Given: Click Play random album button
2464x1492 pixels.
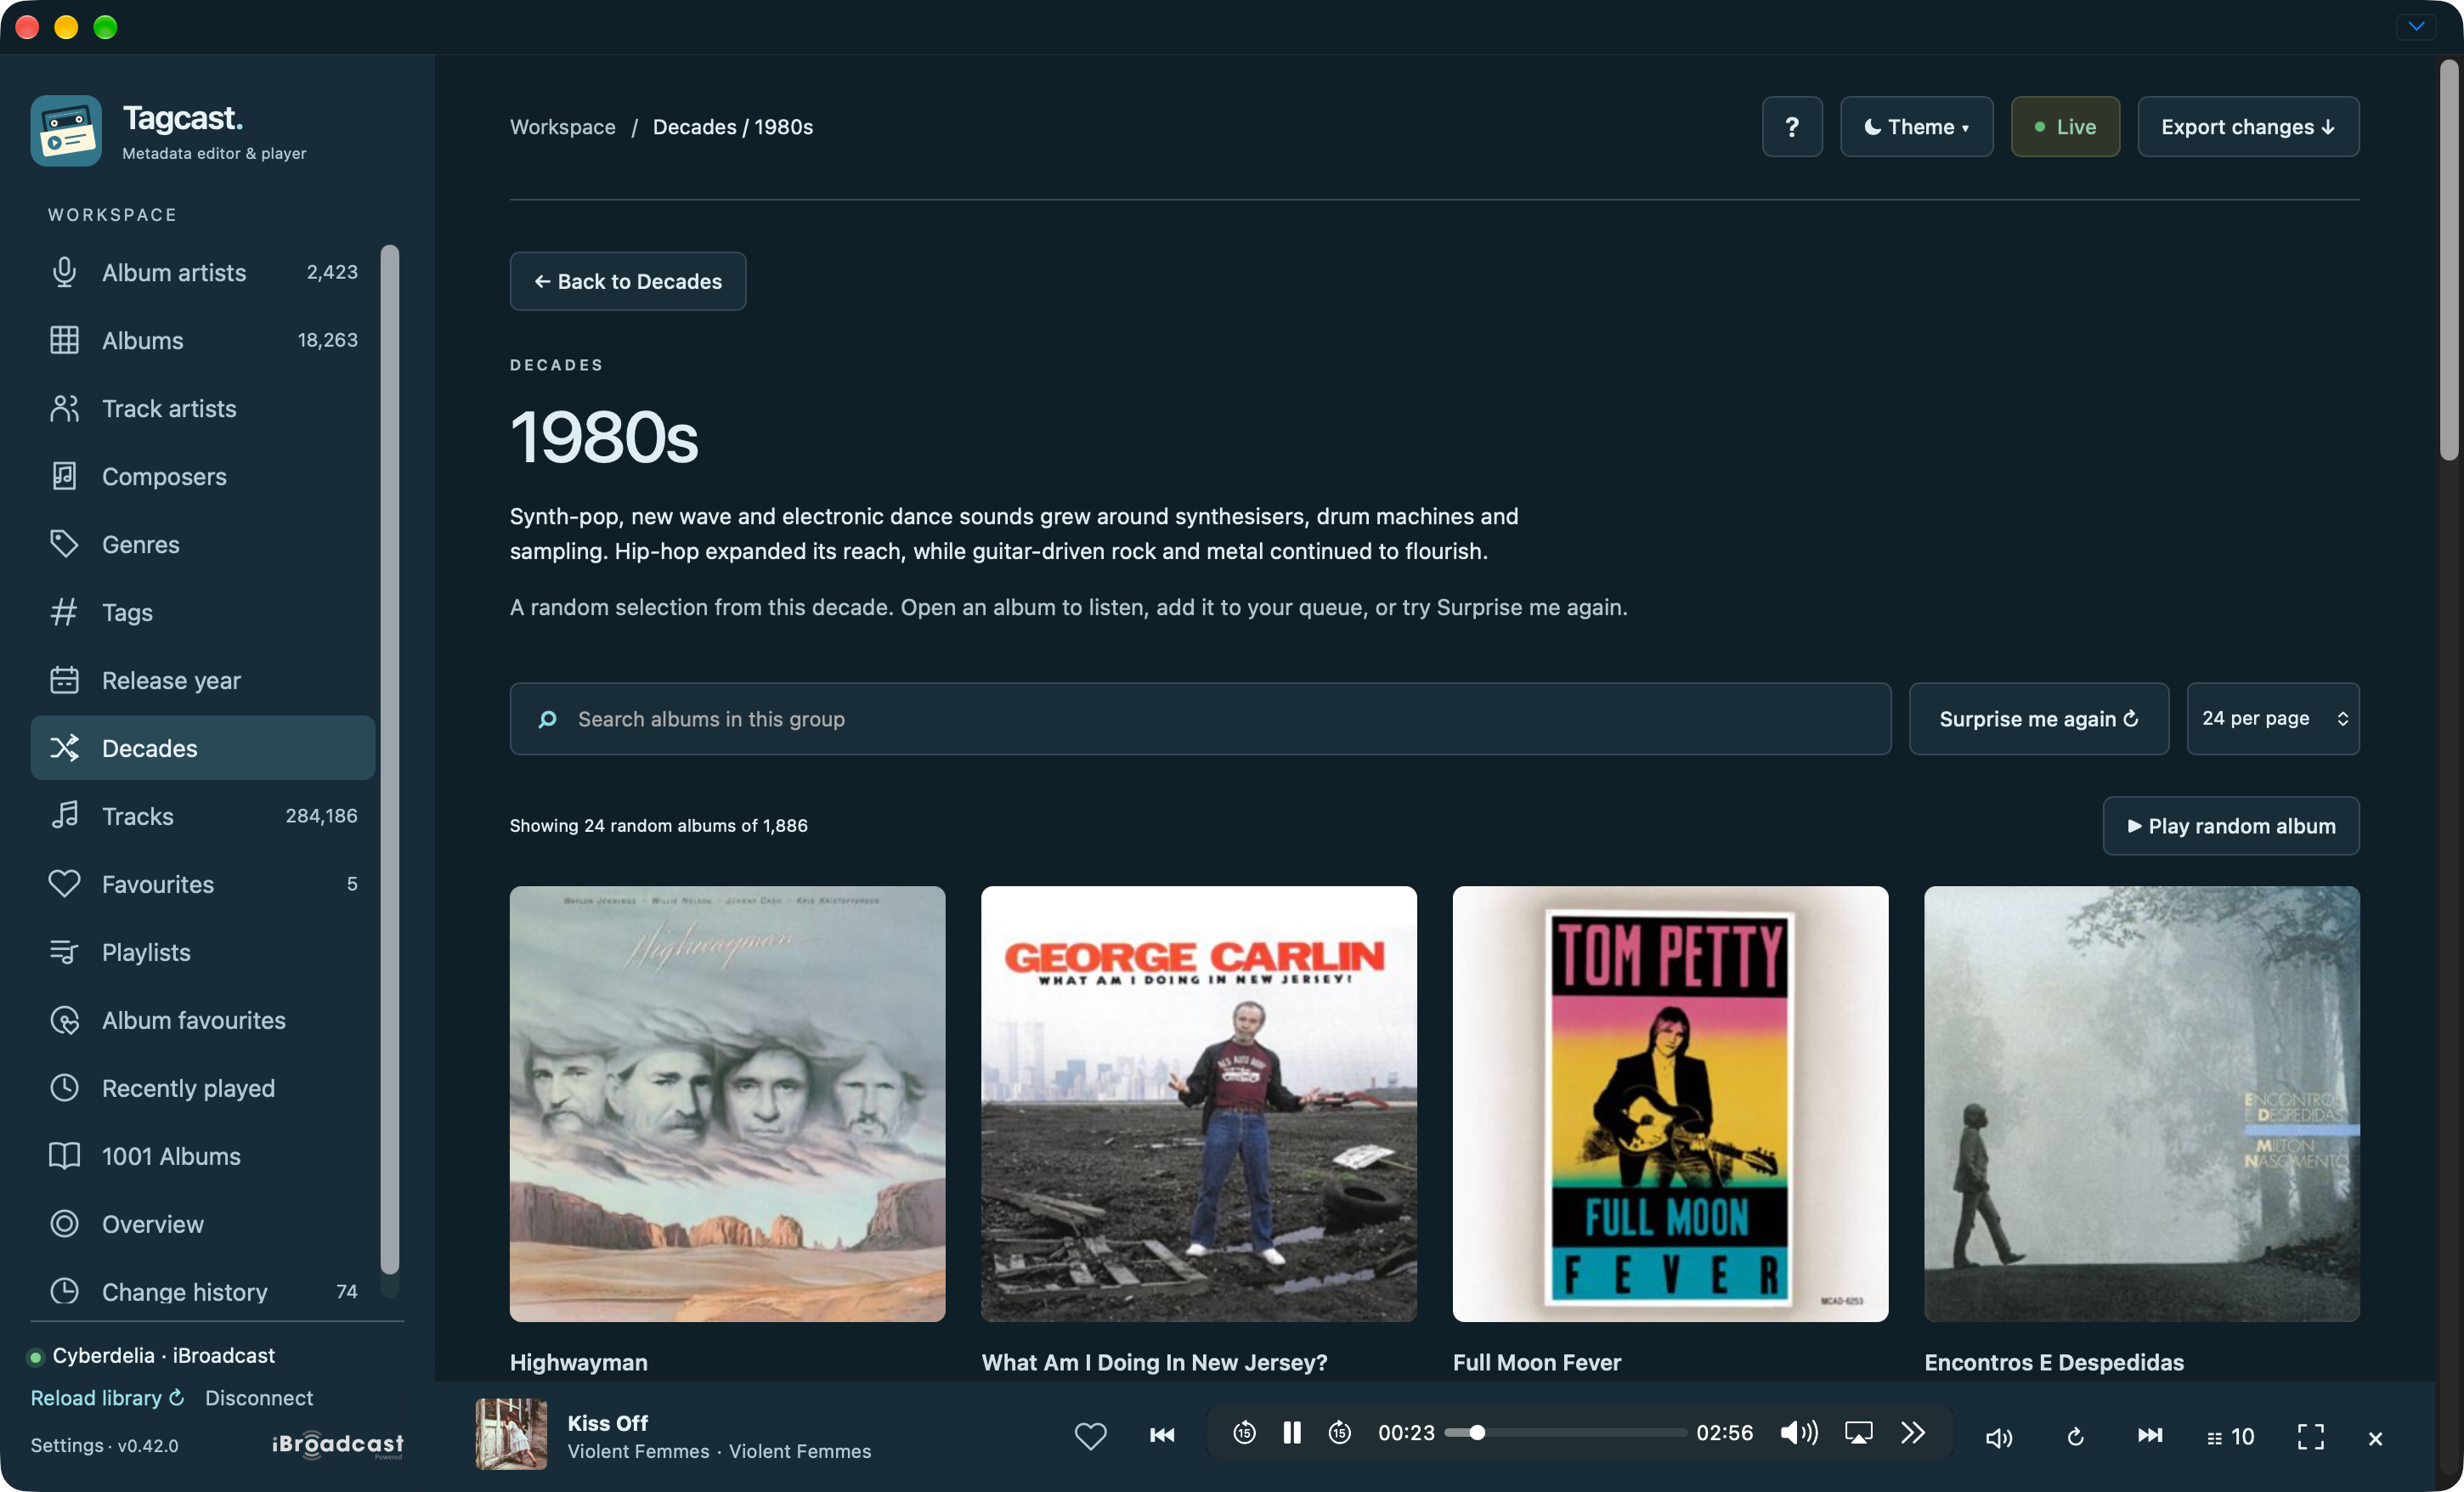Looking at the screenshot, I should tap(2231, 826).
